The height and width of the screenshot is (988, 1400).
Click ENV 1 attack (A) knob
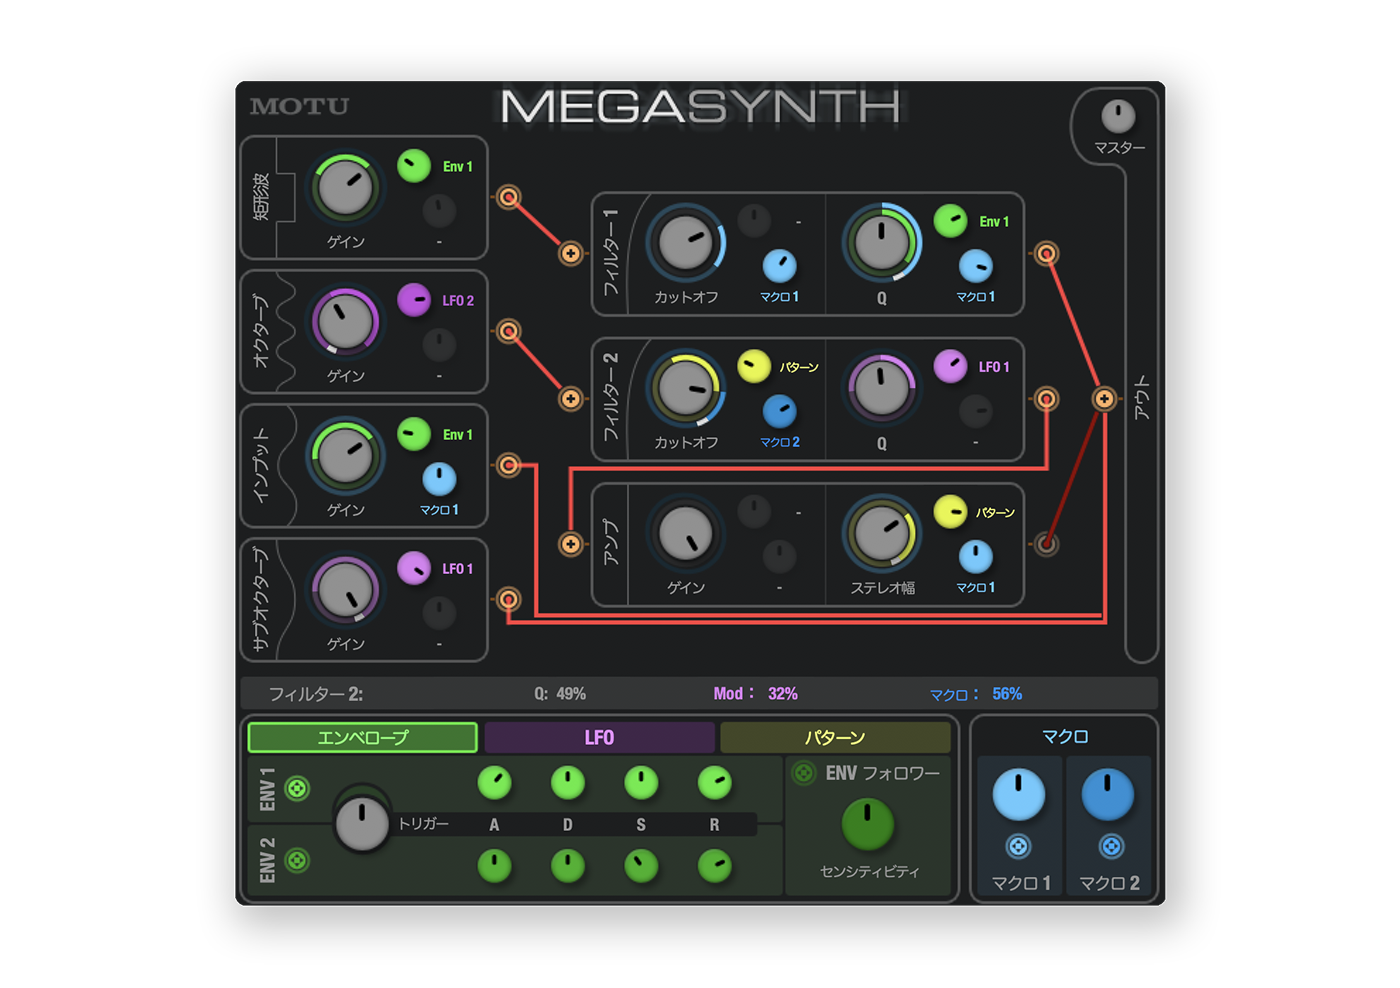click(494, 783)
